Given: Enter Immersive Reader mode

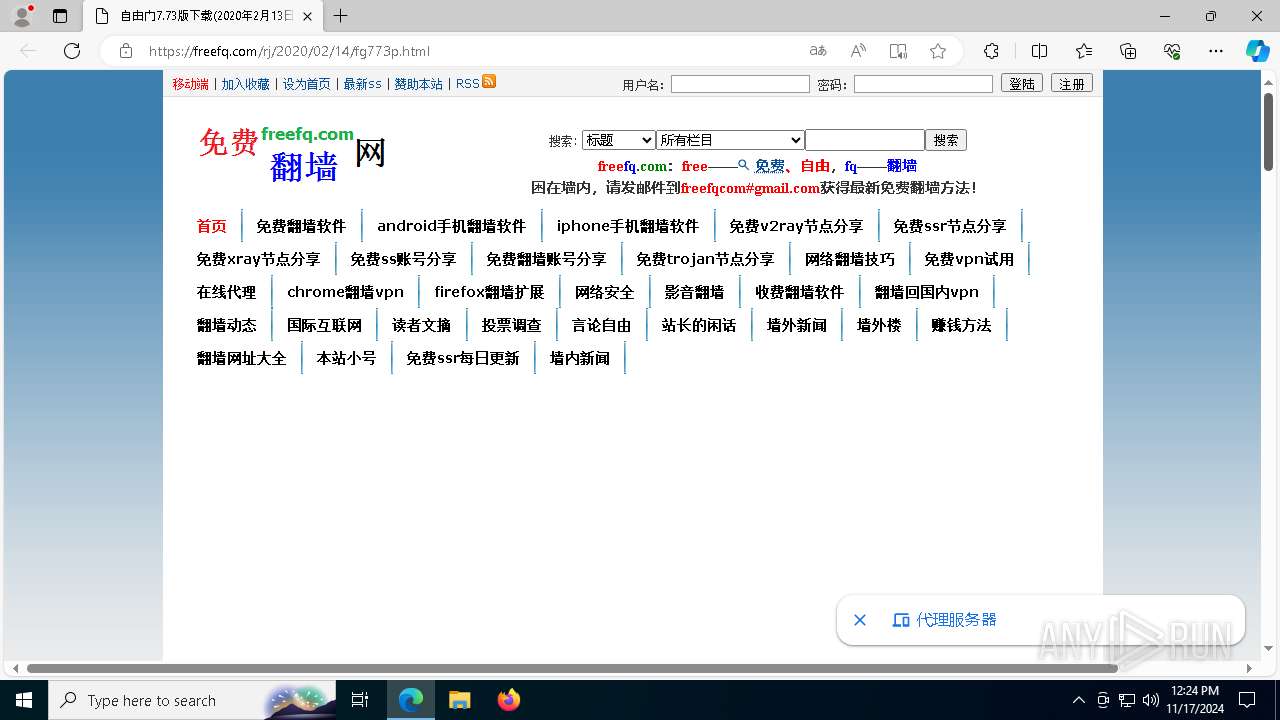Looking at the screenshot, I should (898, 51).
